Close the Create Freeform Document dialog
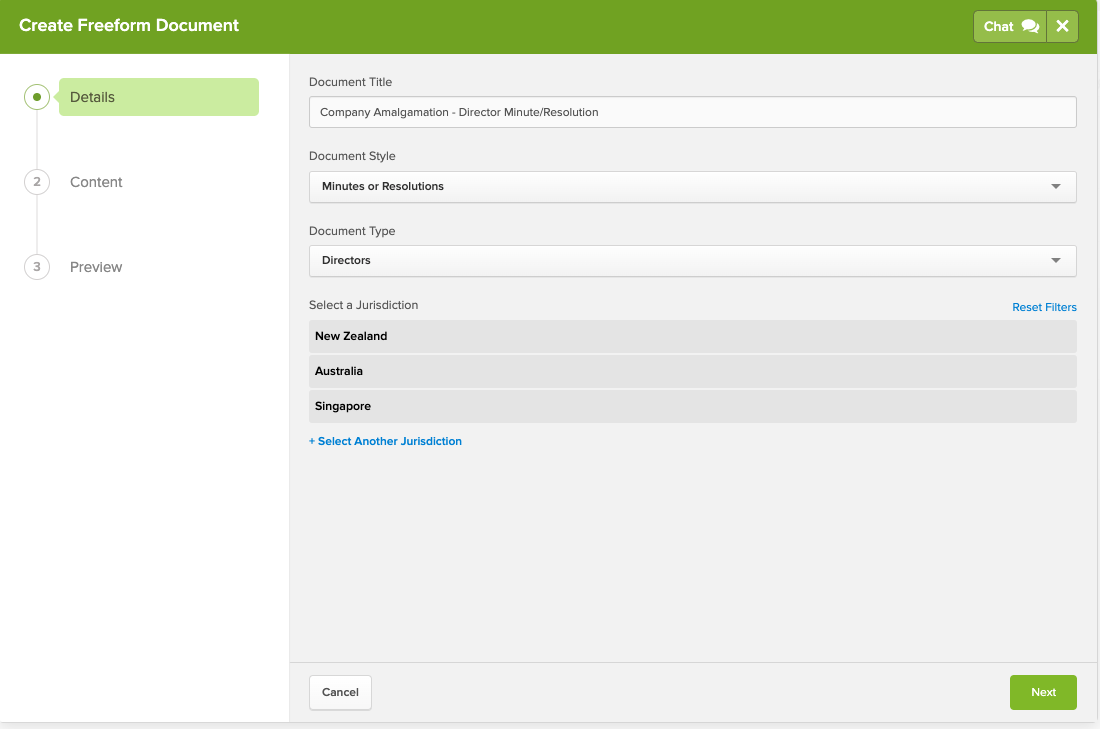The height and width of the screenshot is (729, 1100). (x=1062, y=27)
